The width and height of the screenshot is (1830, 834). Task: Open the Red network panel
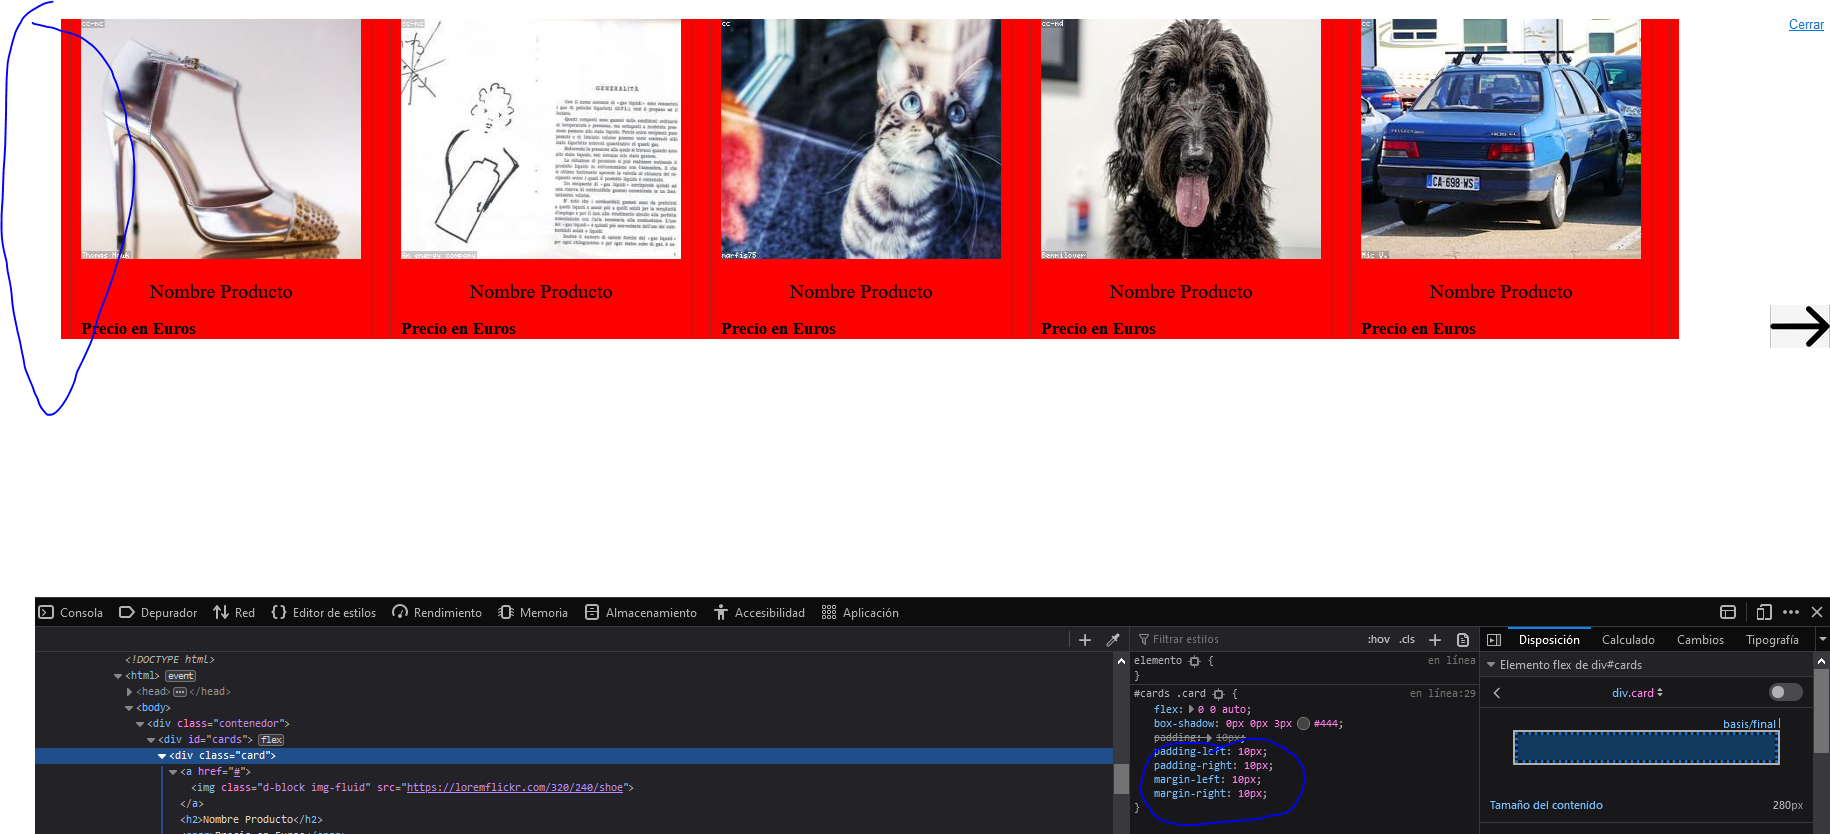pyautogui.click(x=234, y=612)
